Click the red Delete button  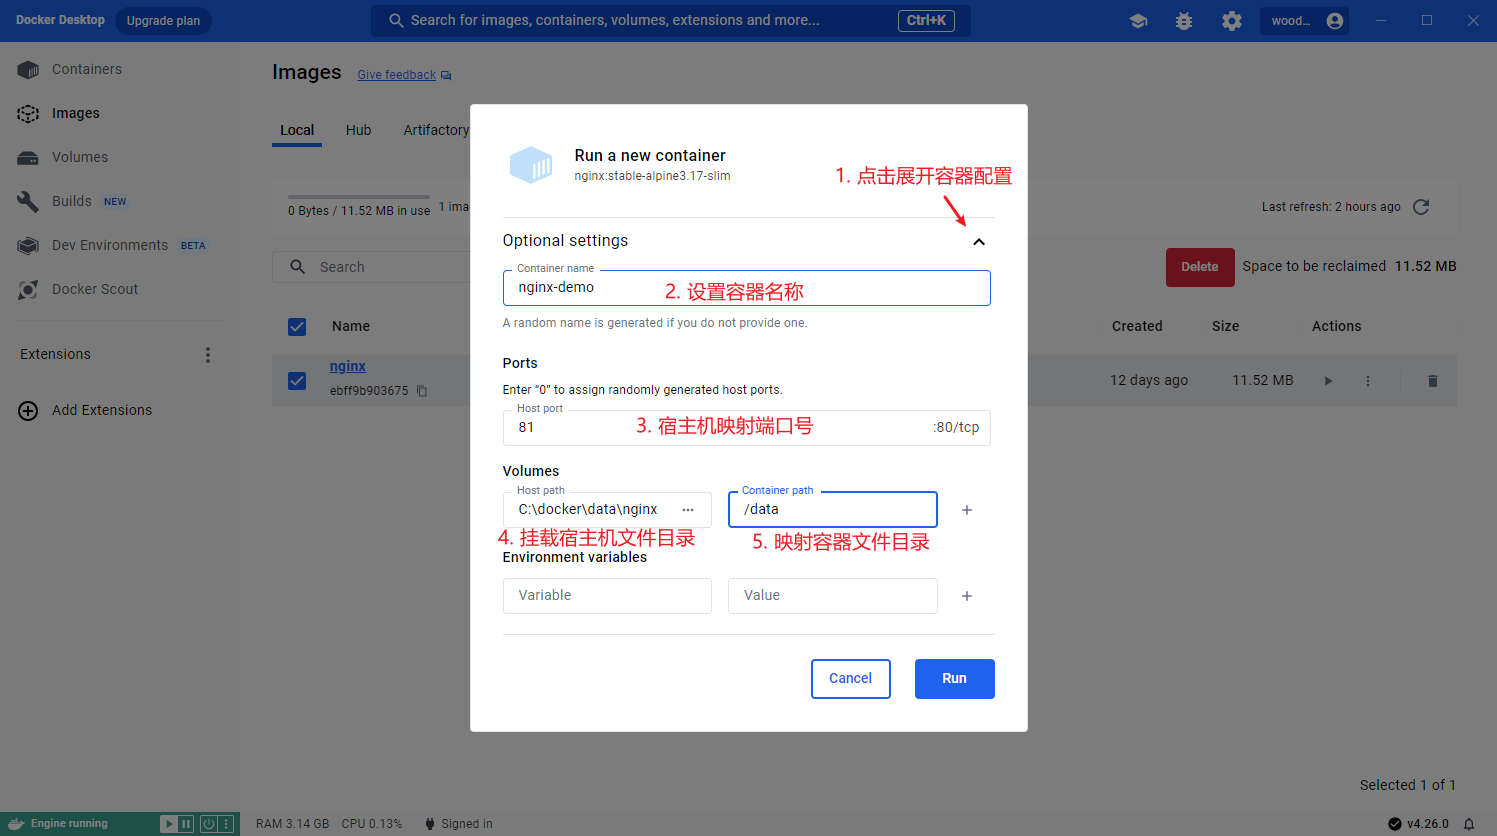pyautogui.click(x=1200, y=267)
